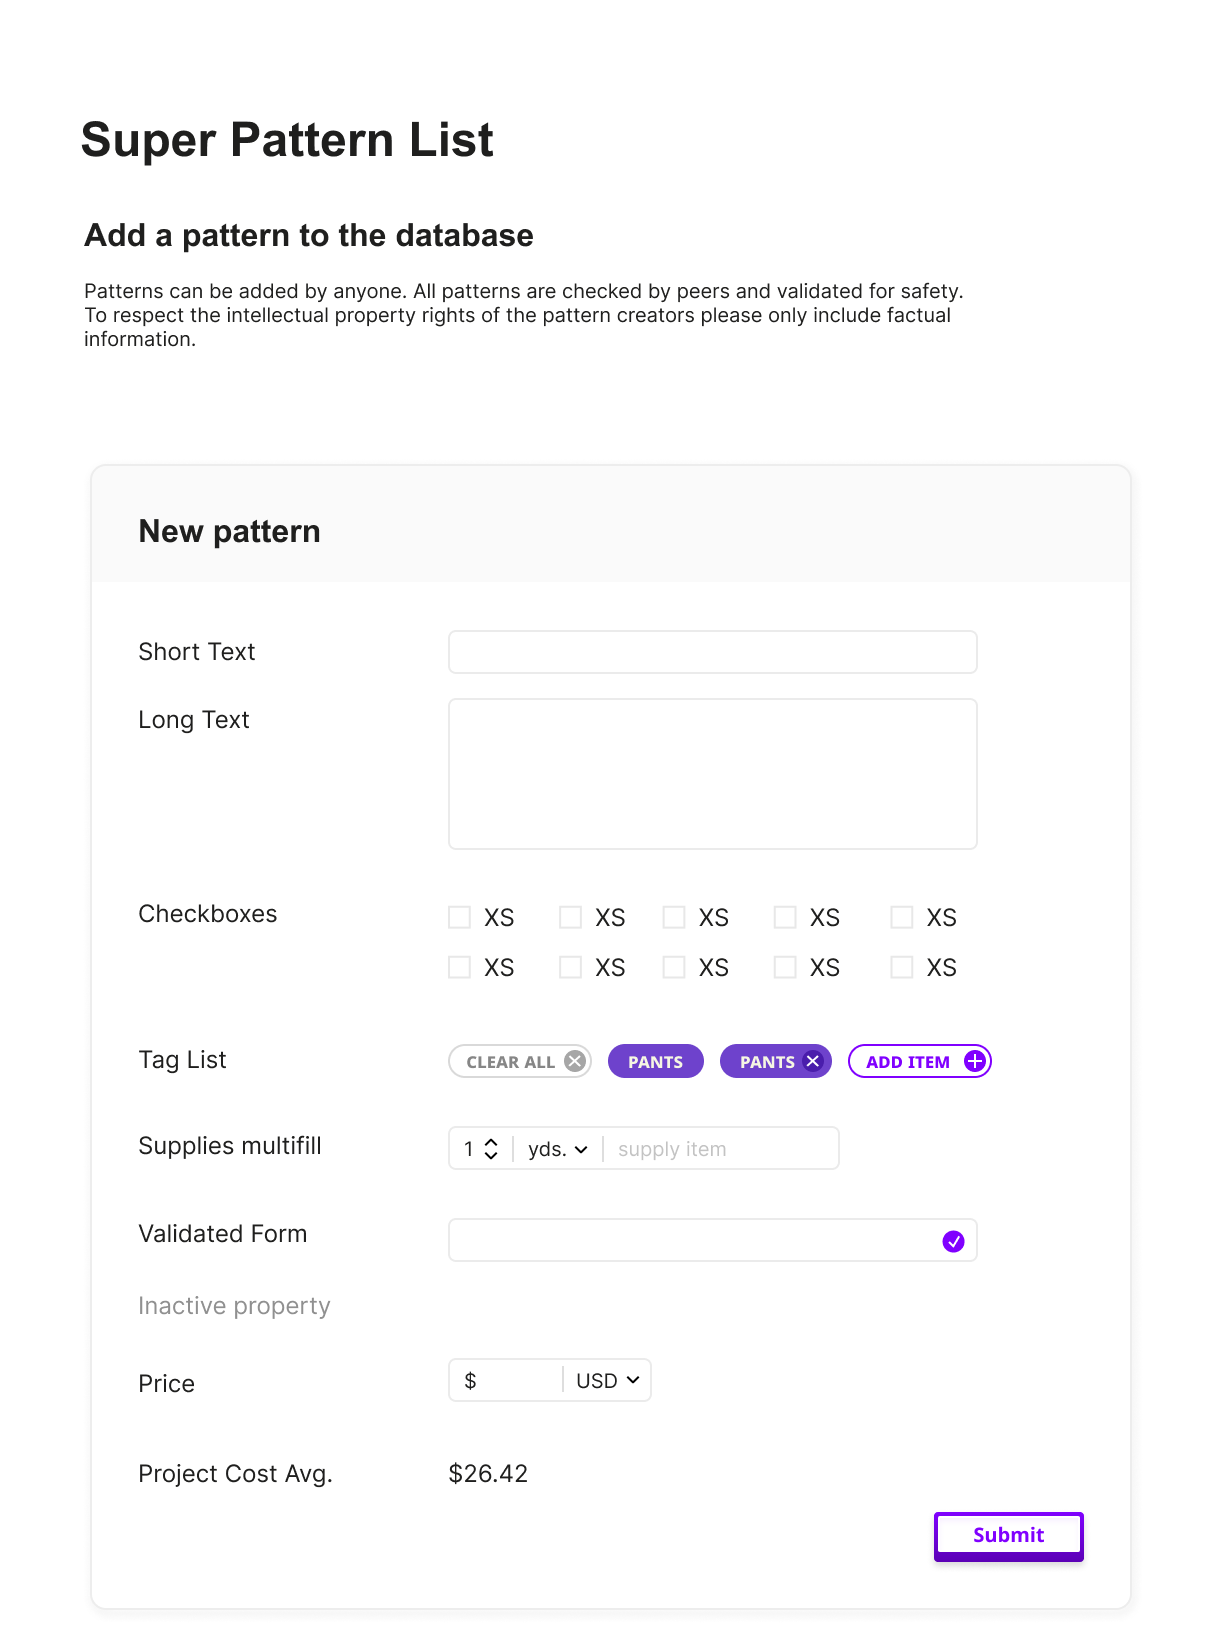Click the X icon on Clear All tag
The width and height of the screenshot is (1232, 1650).
pos(575,1061)
